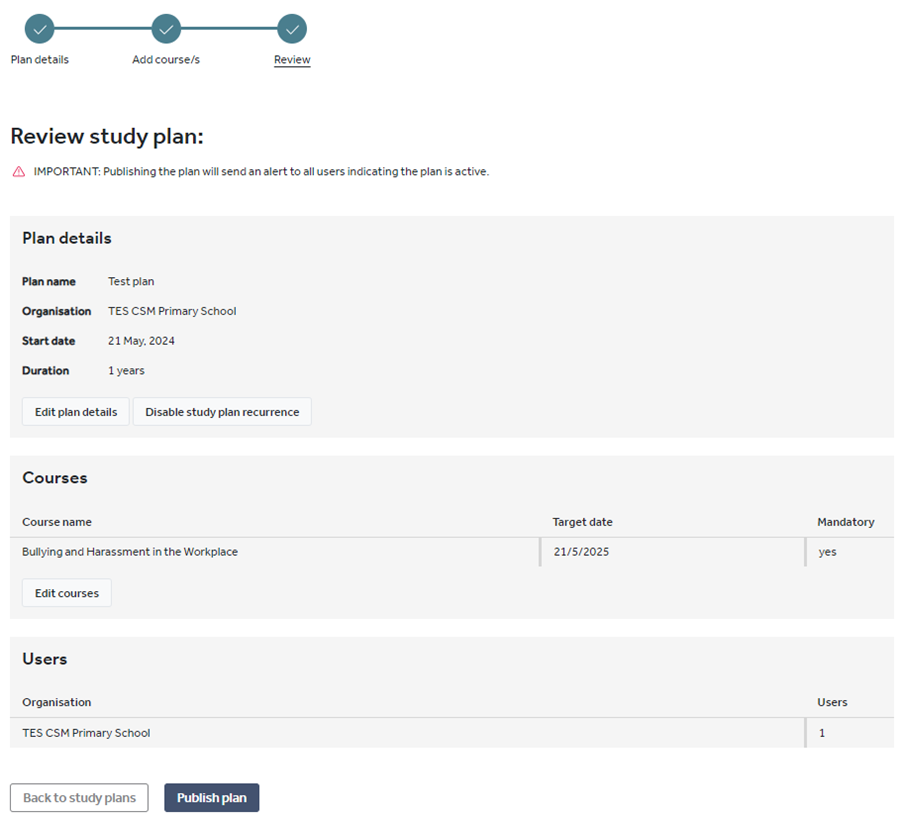Go back to study plans

click(79, 797)
